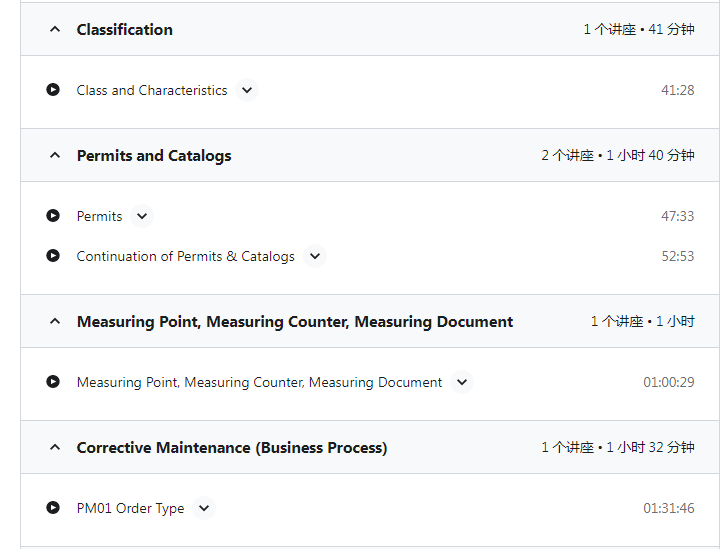The width and height of the screenshot is (728, 549).
Task: Click play icon next to PM01 Order Type
Action: (x=53, y=508)
